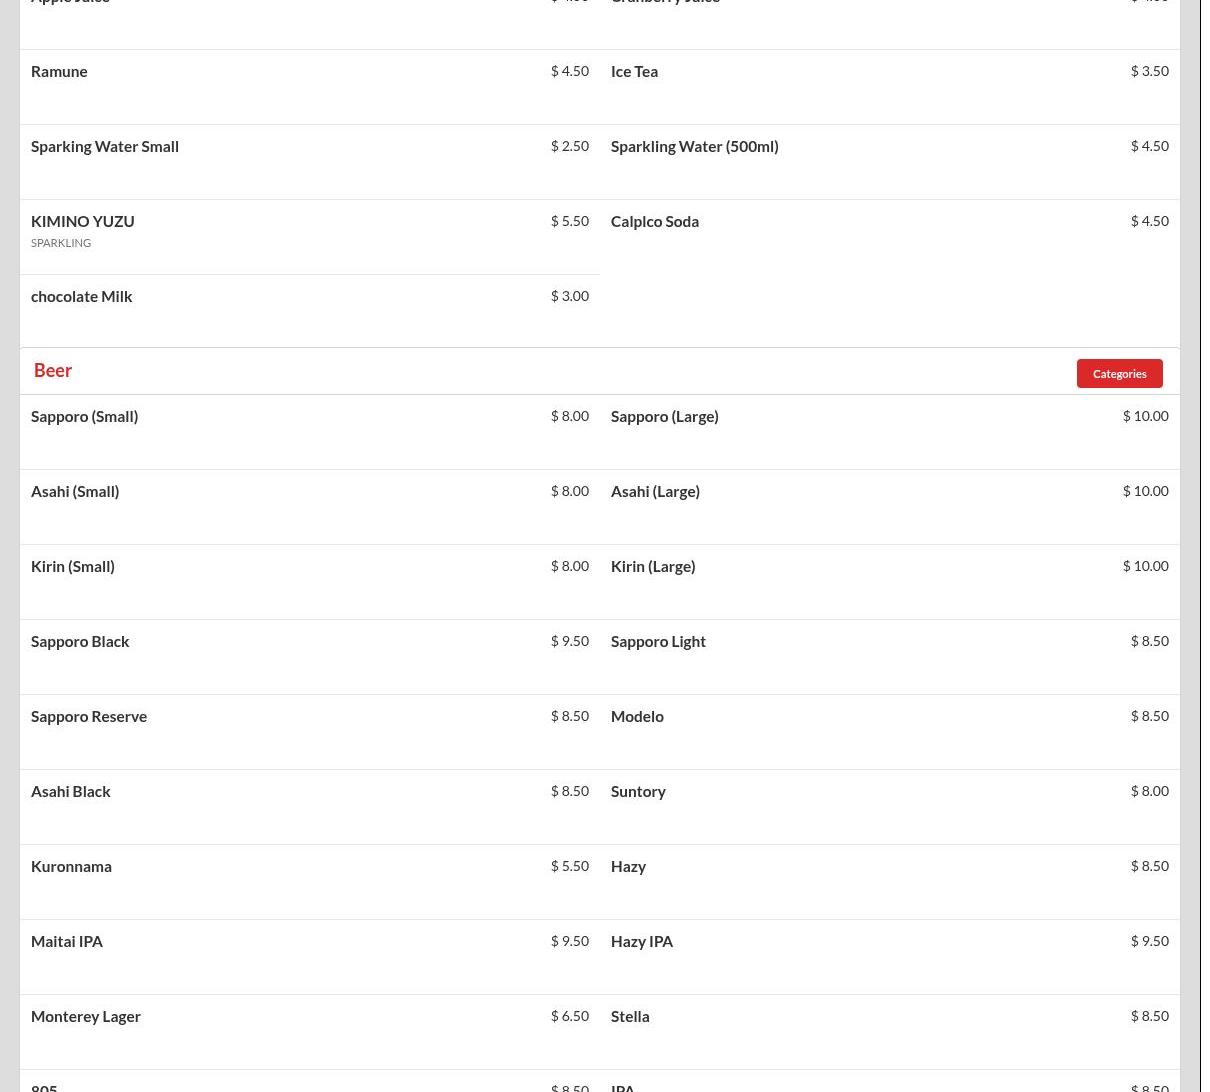Image resolution: width=1210 pixels, height=1092 pixels.
Task: Click the $ 9.50 Sapporo Black price
Action: point(569,641)
